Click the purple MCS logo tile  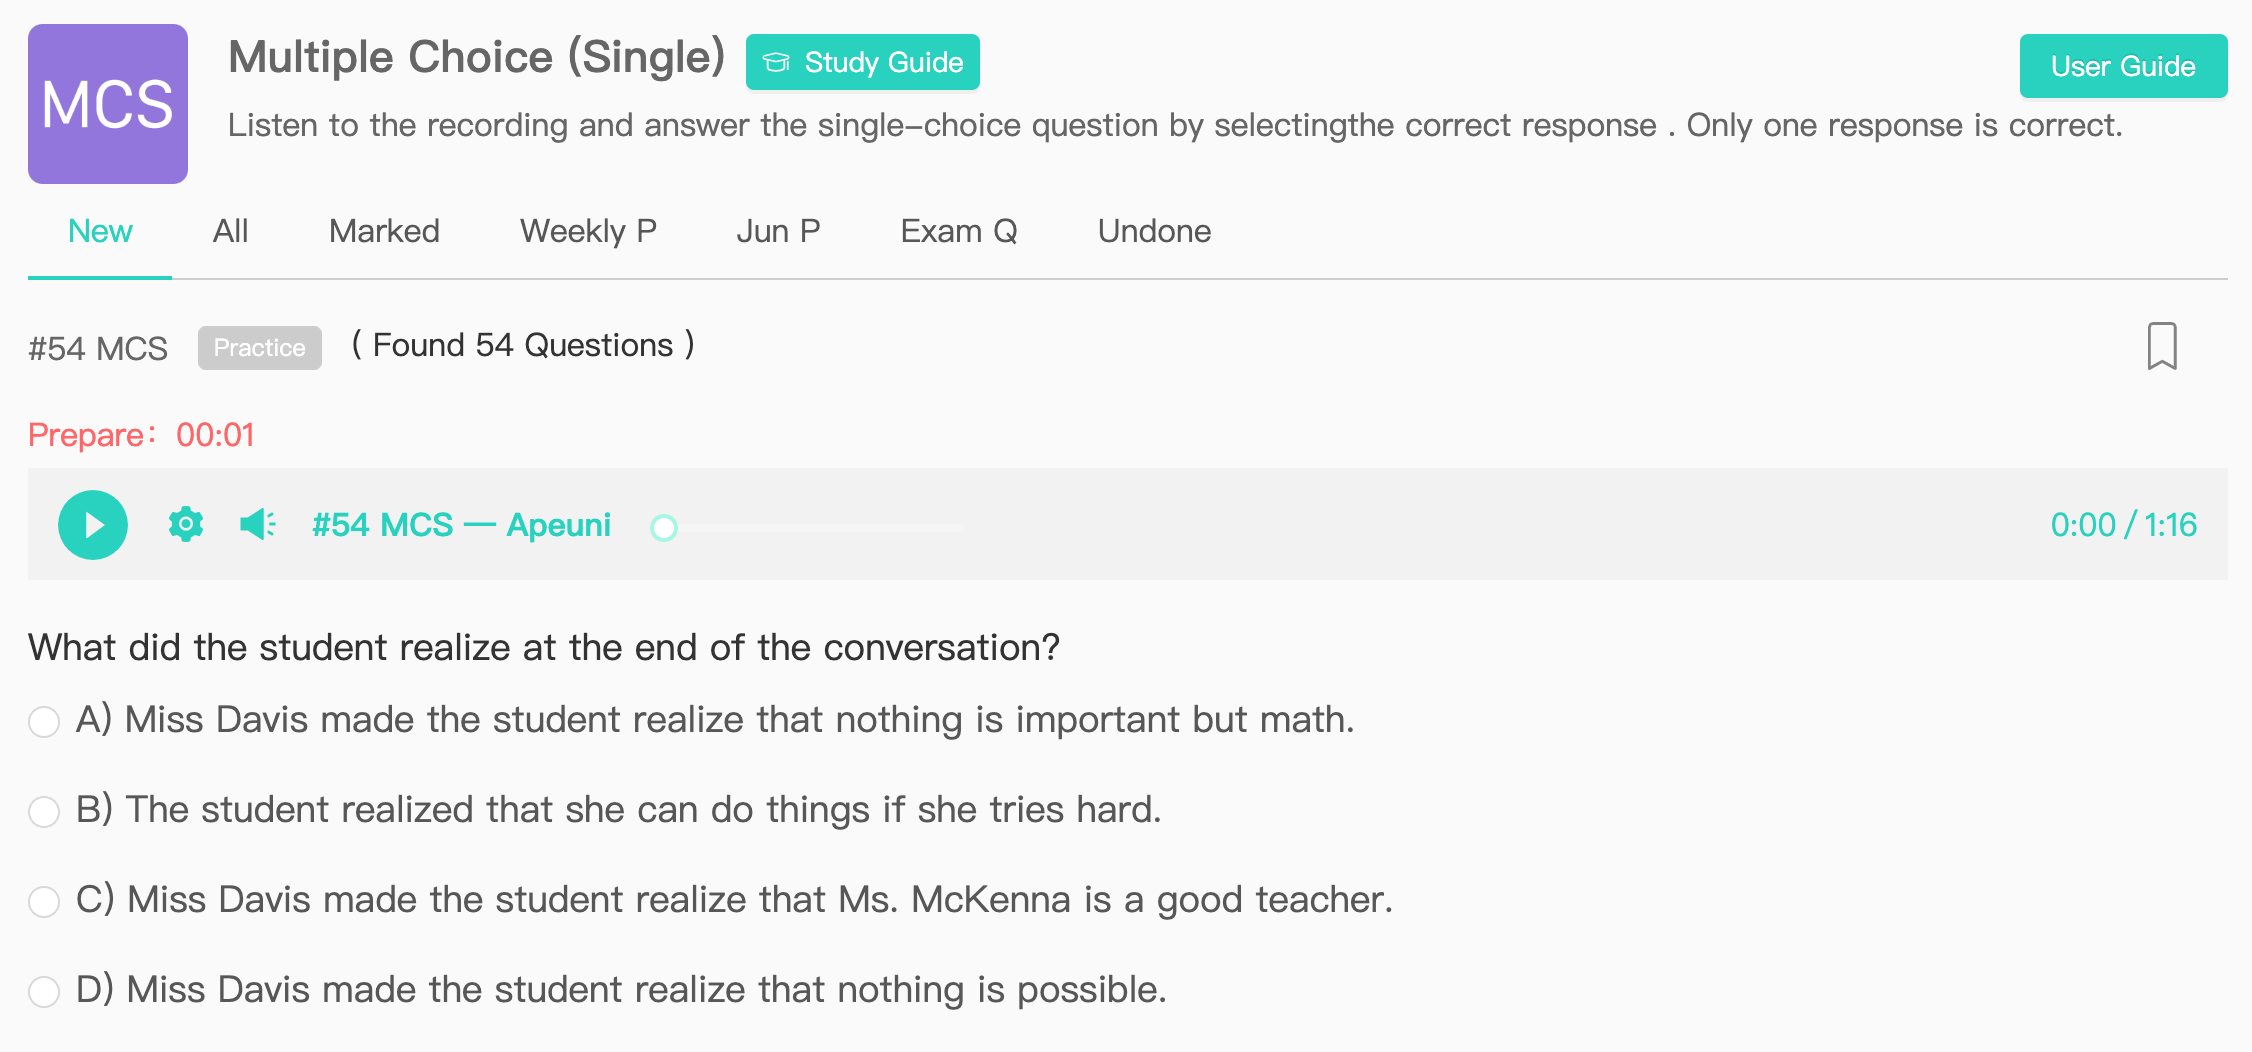point(108,104)
